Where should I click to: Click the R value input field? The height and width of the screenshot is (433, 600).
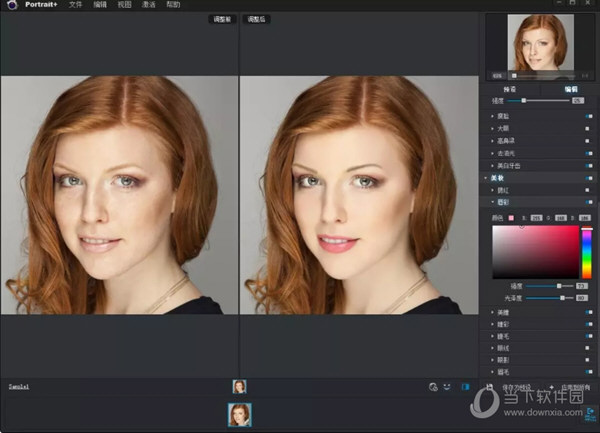pyautogui.click(x=536, y=218)
